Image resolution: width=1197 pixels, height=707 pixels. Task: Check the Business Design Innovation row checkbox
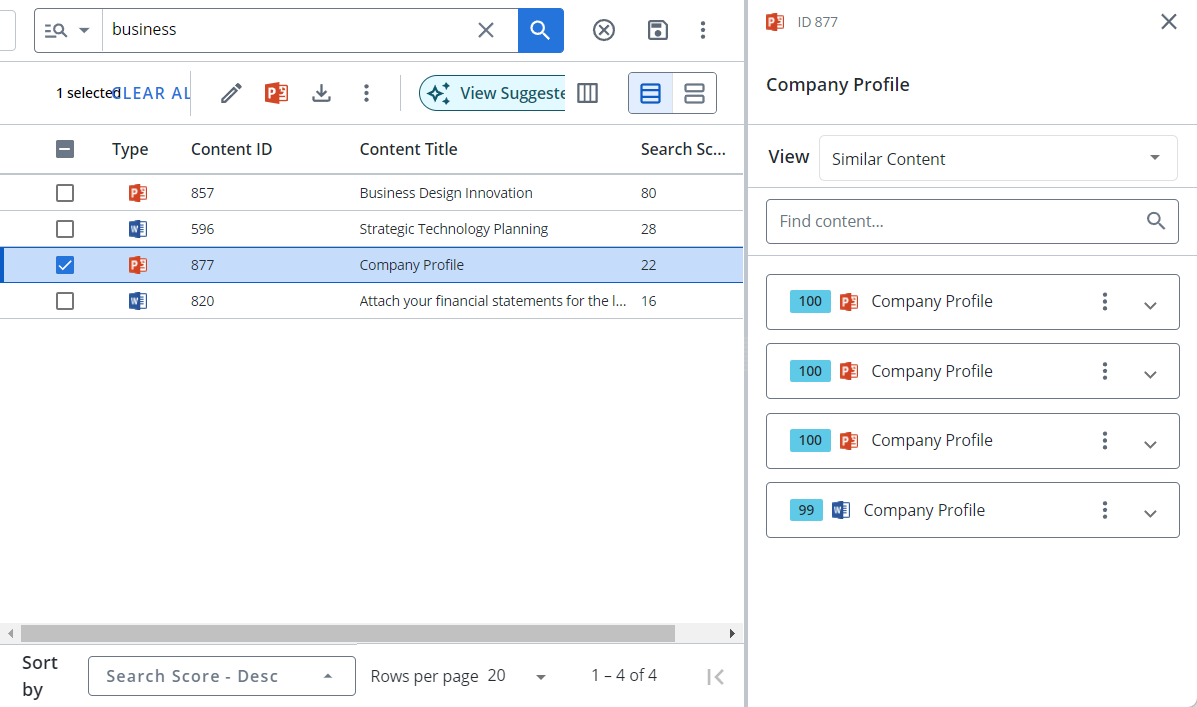point(65,193)
